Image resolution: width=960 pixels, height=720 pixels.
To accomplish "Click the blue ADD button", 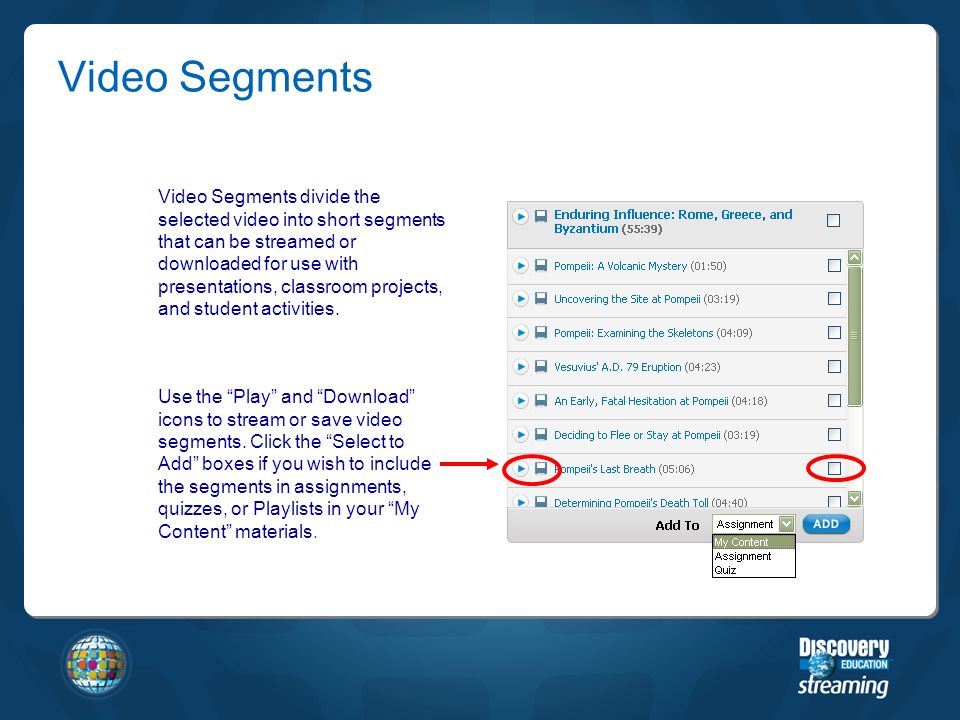I will coord(826,524).
